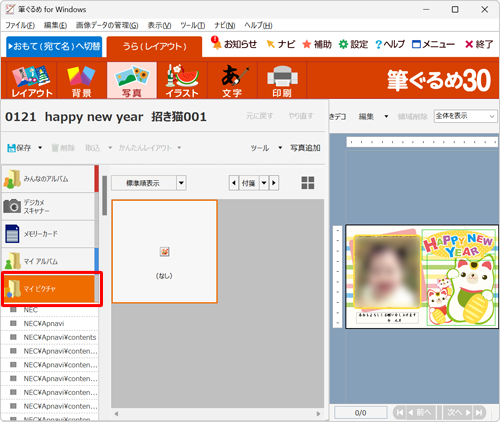500x422 pixels.
Task: Go to 次へ next page
Action: pos(458,412)
